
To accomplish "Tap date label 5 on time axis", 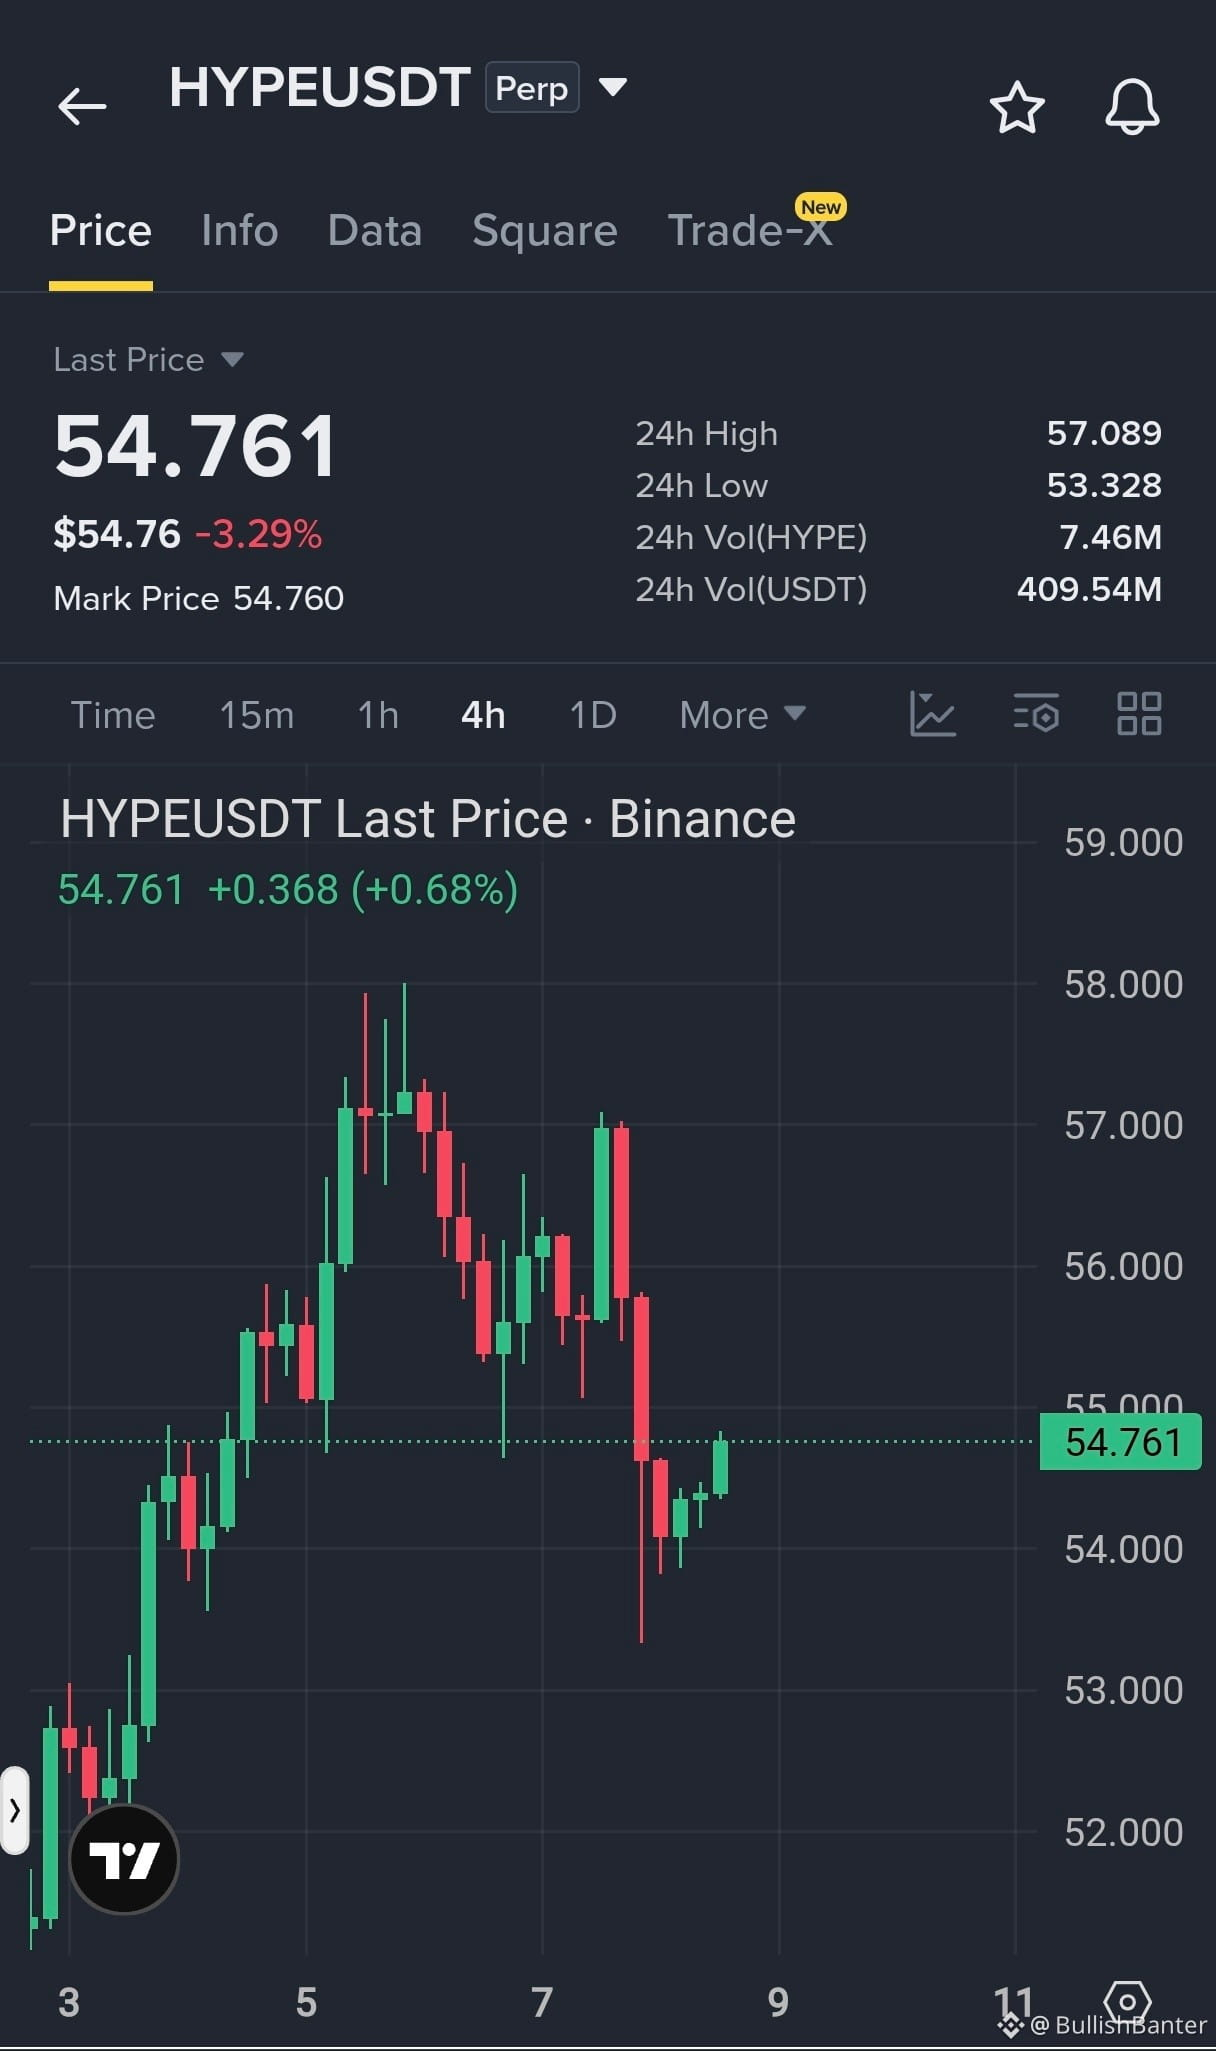I will point(306,2002).
